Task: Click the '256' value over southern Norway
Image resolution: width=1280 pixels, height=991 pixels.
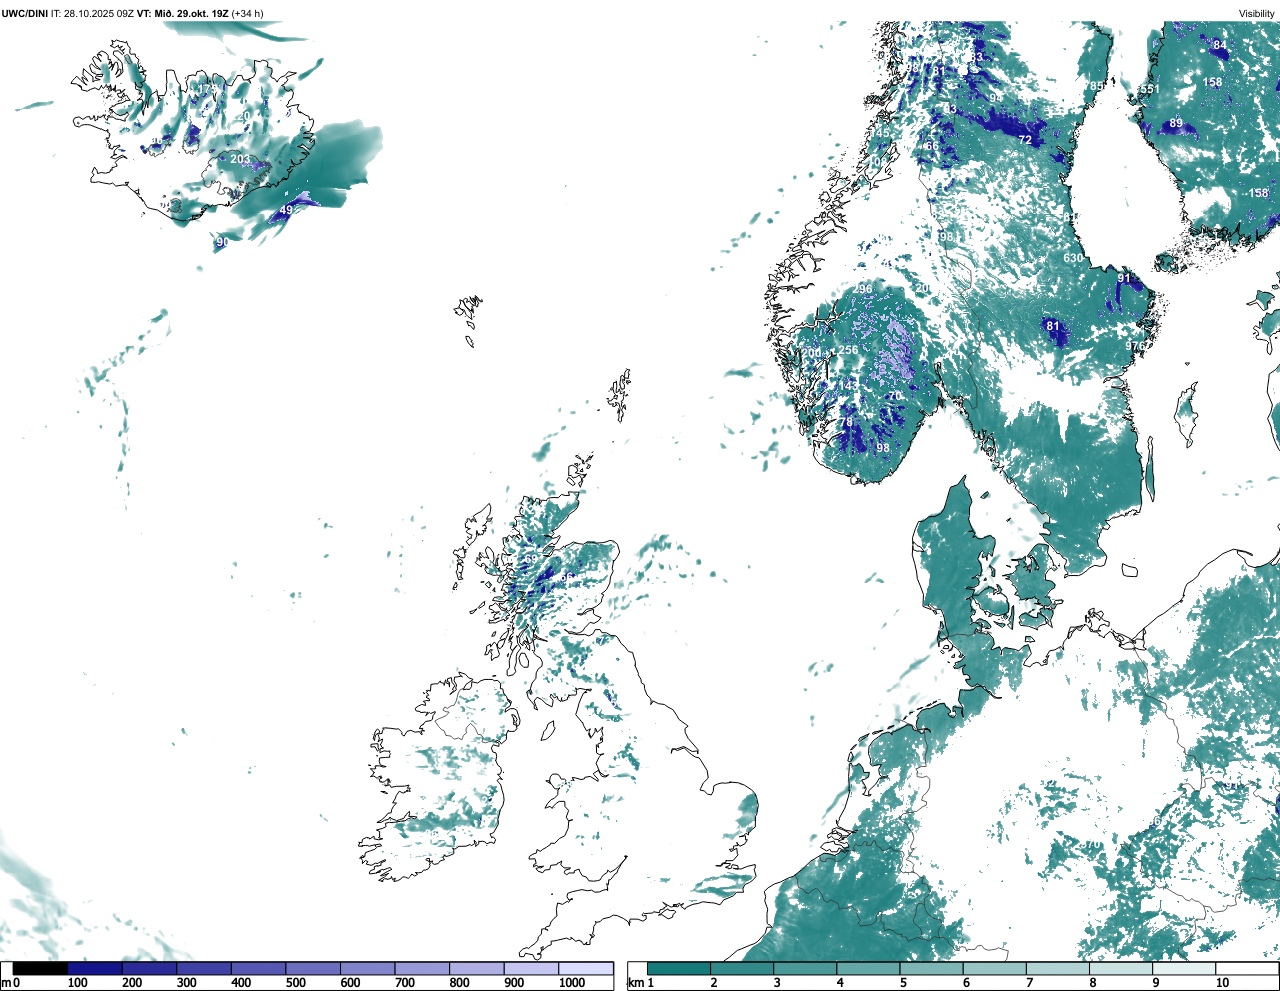Action: (x=848, y=350)
